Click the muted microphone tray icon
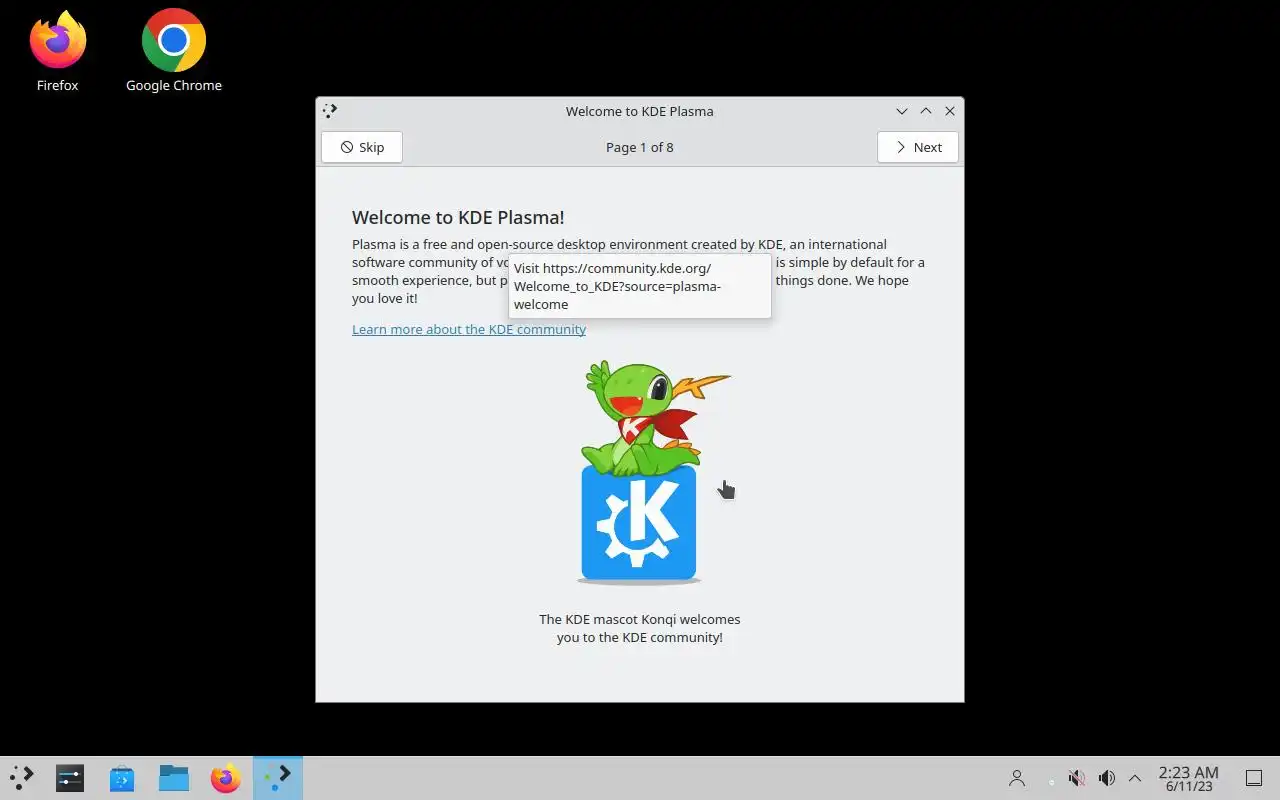The image size is (1280, 800). 1077,778
